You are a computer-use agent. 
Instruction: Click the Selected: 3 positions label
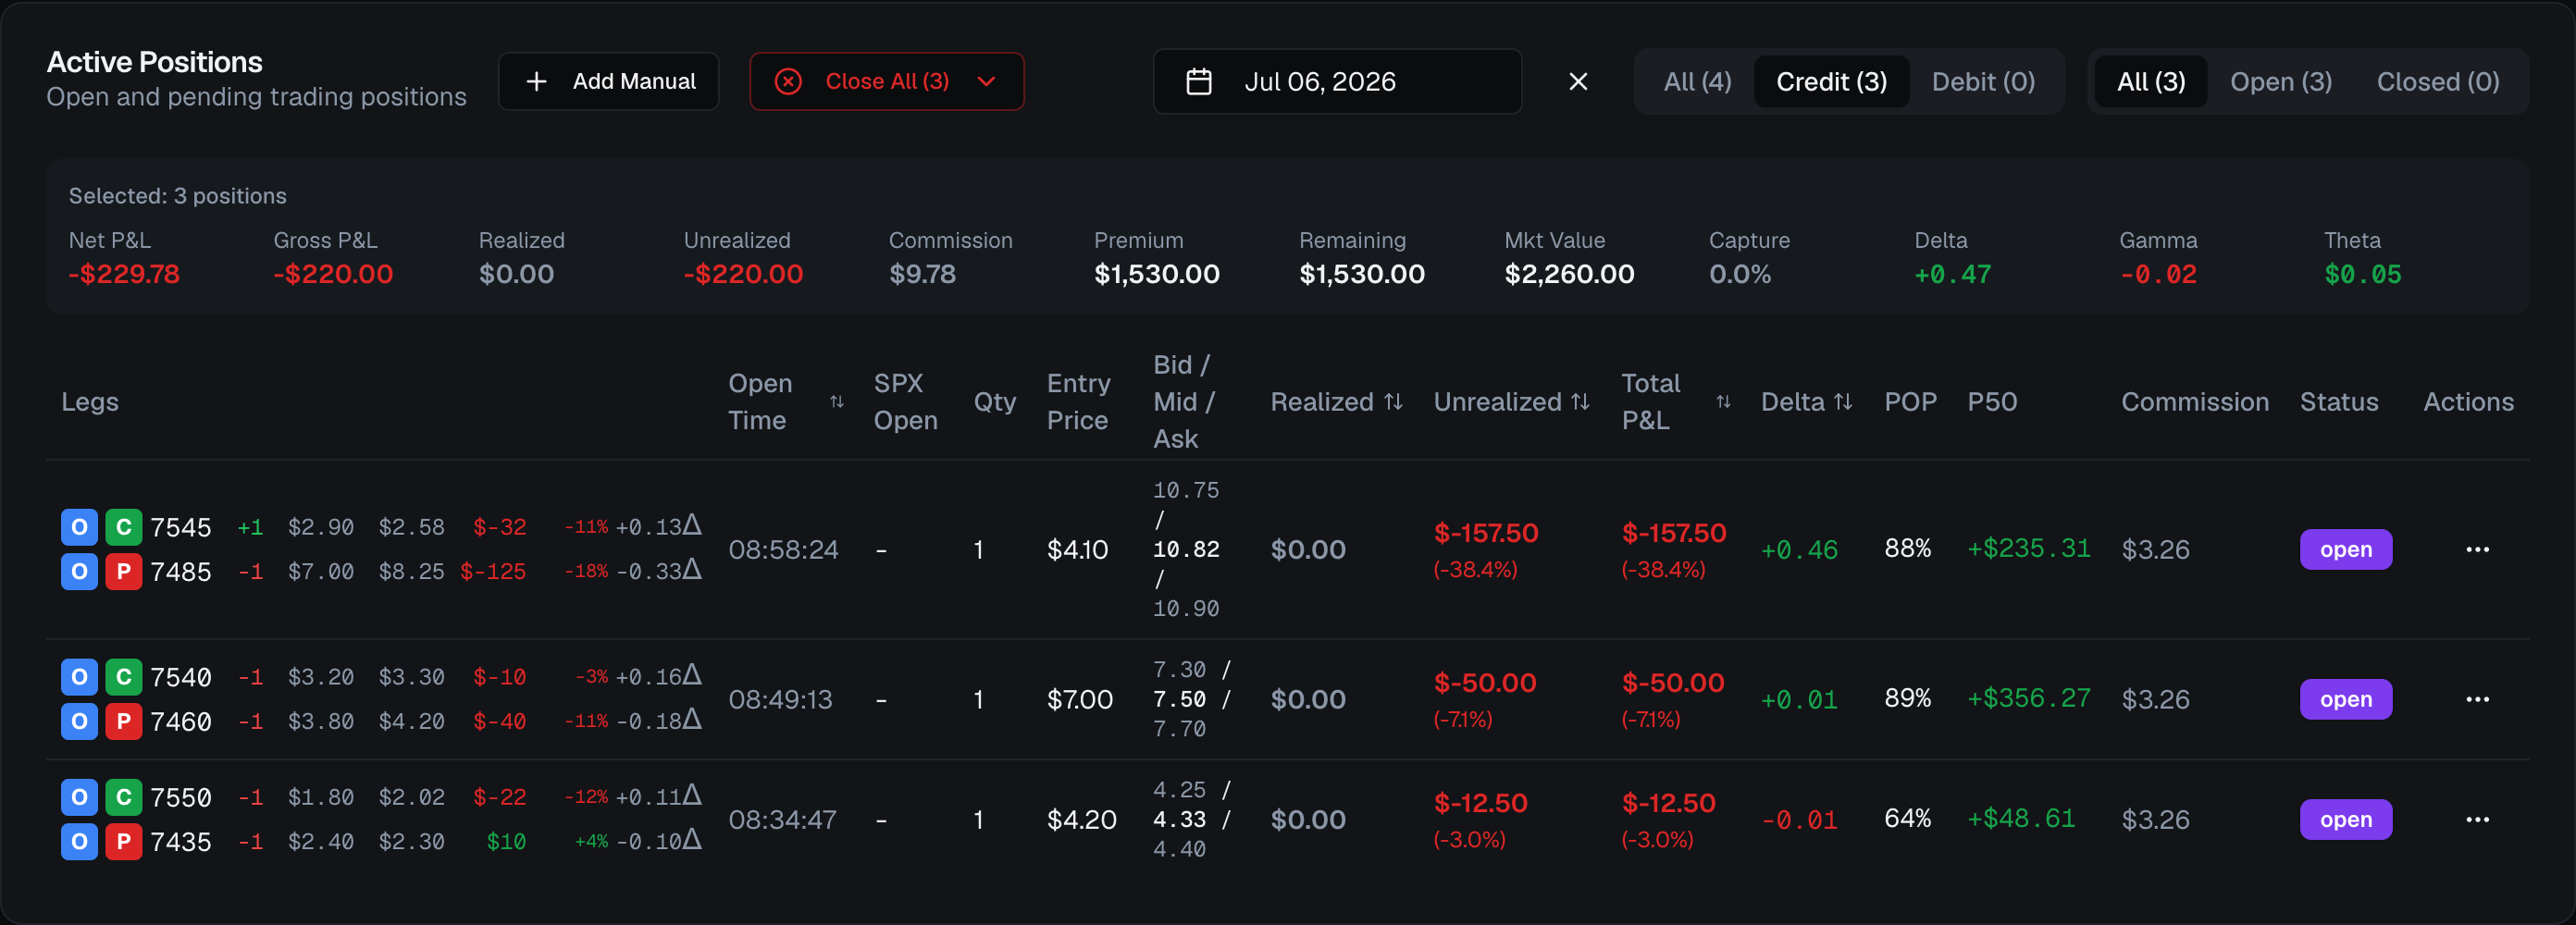pyautogui.click(x=177, y=196)
